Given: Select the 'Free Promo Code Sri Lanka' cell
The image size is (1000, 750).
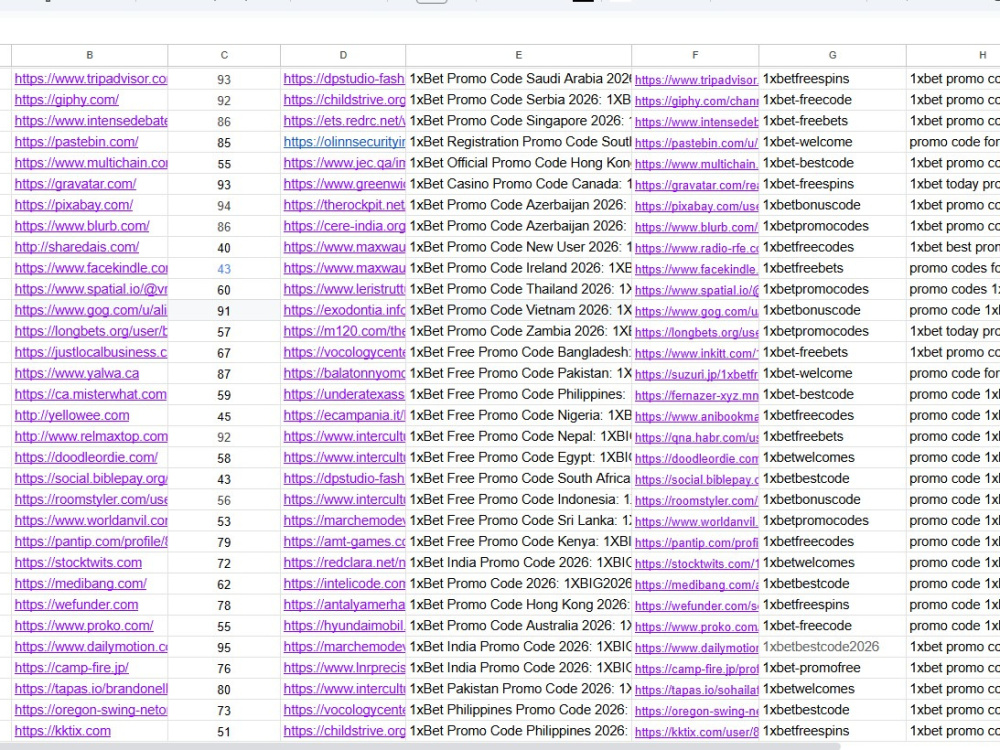Looking at the screenshot, I should pyautogui.click(x=518, y=521).
